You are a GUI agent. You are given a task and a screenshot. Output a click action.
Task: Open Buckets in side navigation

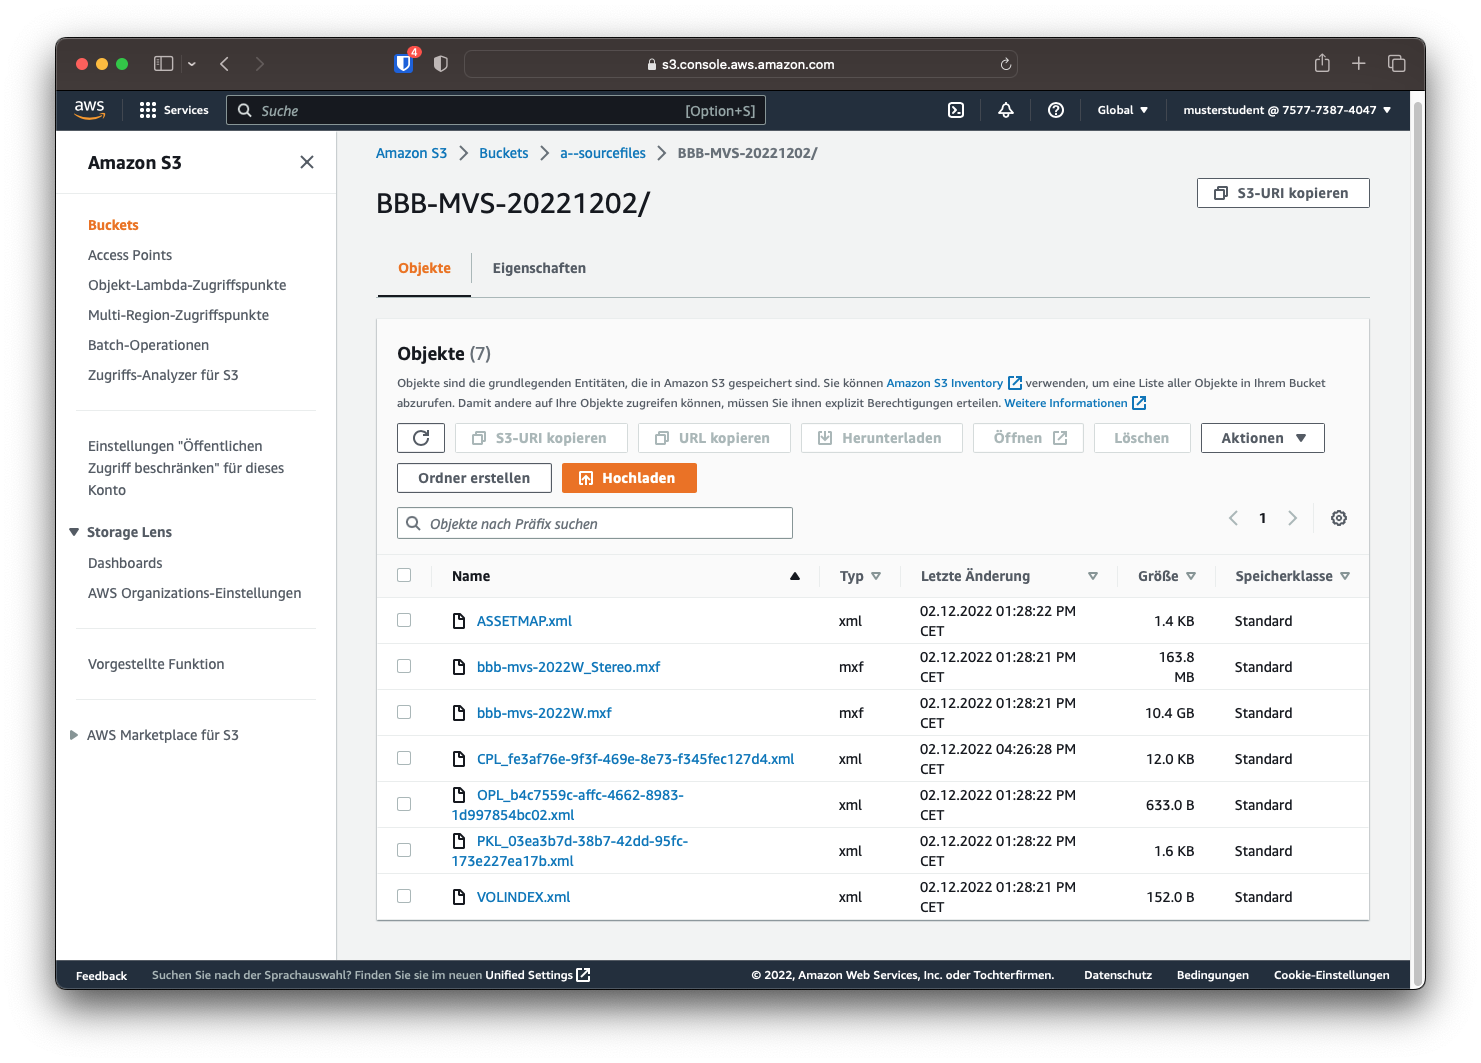point(113,225)
